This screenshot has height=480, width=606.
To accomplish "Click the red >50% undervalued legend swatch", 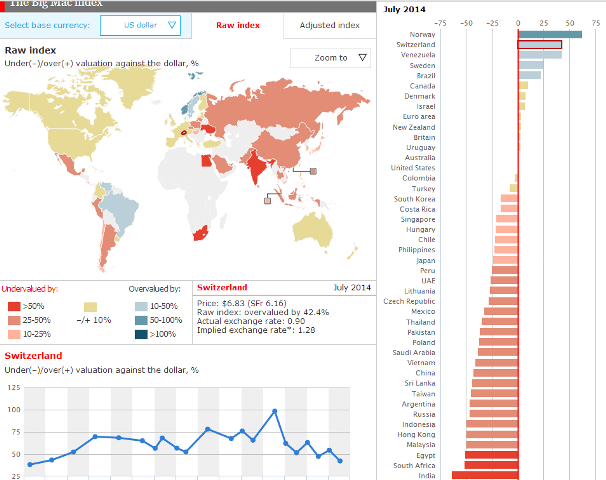I will 13,305.
